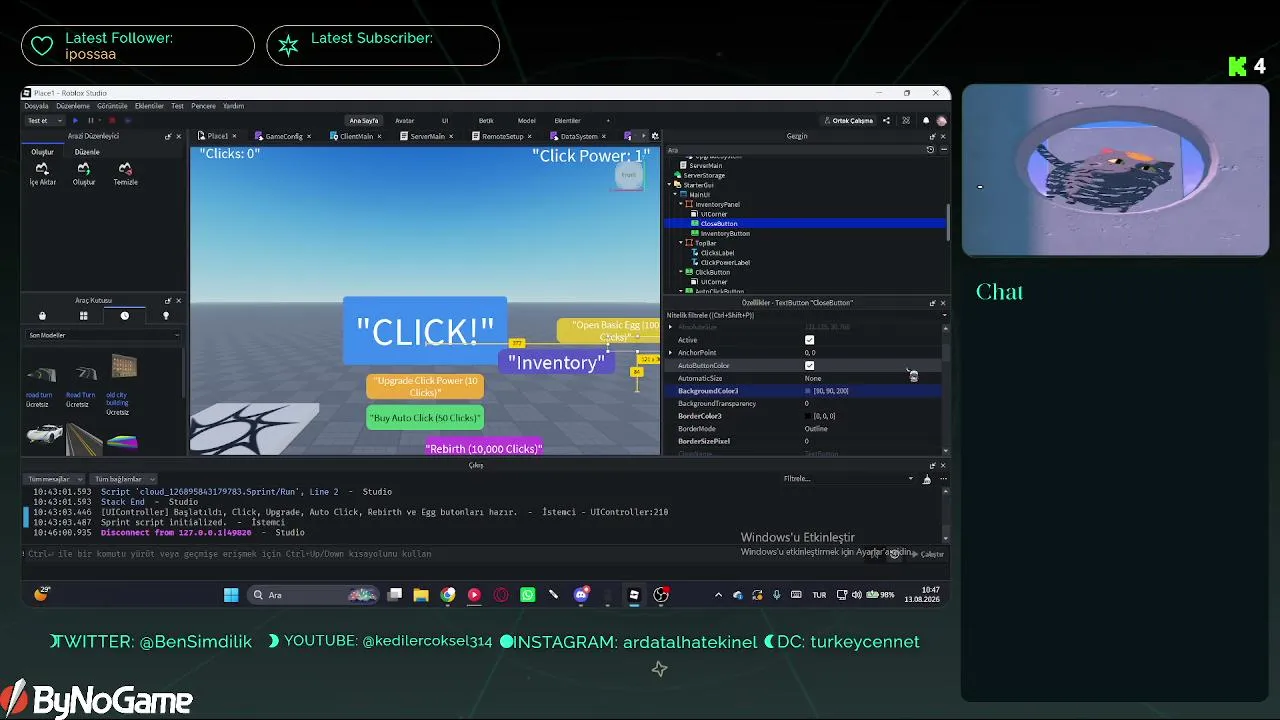Stop the test with the red stop icon
The height and width of the screenshot is (720, 1280).
[x=111, y=120]
